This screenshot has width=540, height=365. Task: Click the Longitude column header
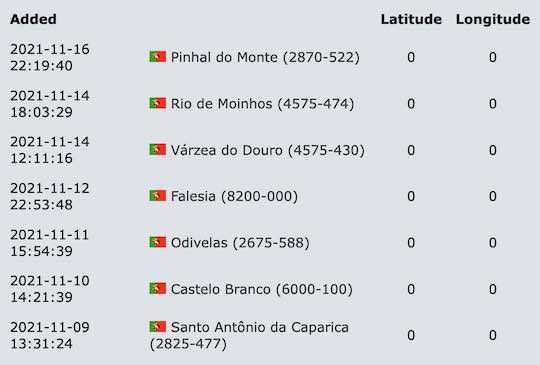[x=493, y=19]
